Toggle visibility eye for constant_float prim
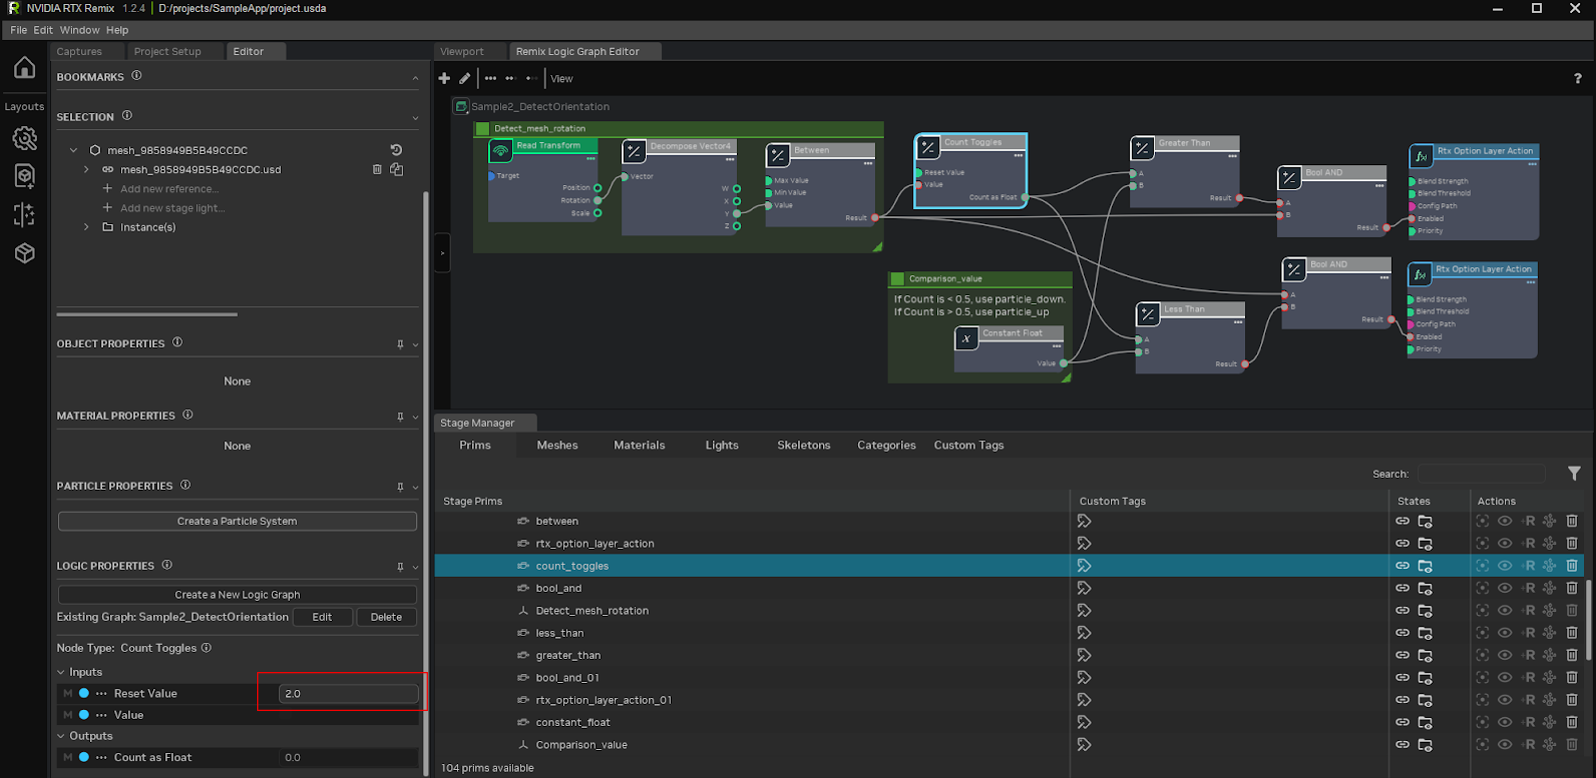The height and width of the screenshot is (778, 1596). coord(1505,722)
